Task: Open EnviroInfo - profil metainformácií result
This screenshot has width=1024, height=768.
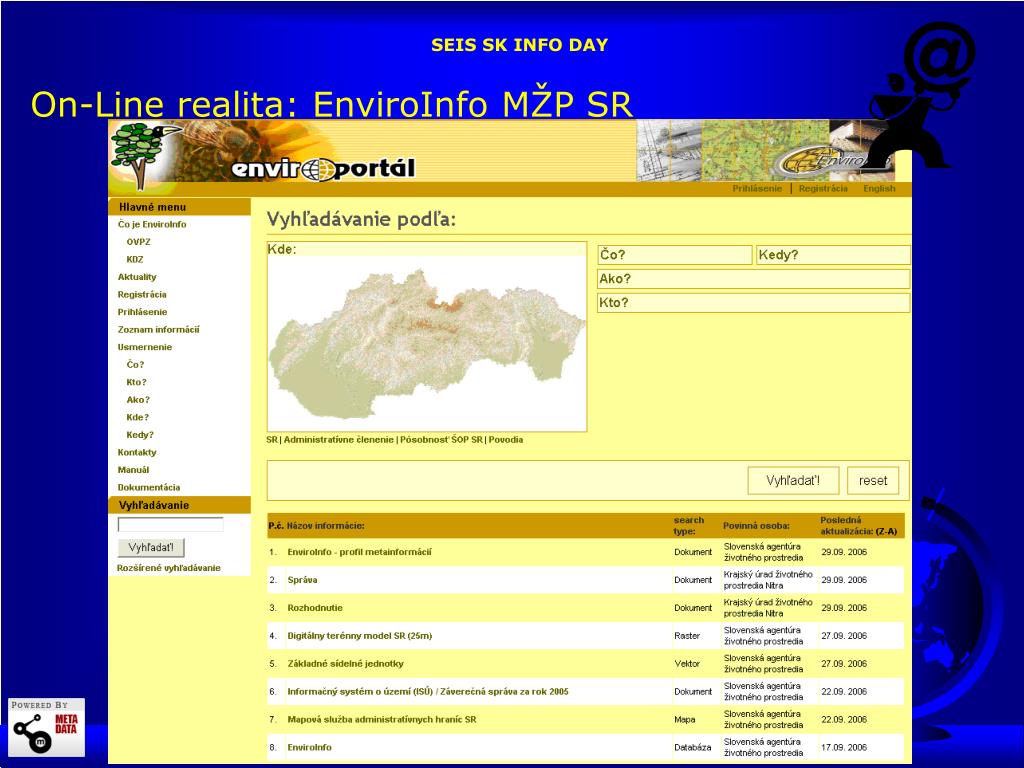Action: point(359,552)
